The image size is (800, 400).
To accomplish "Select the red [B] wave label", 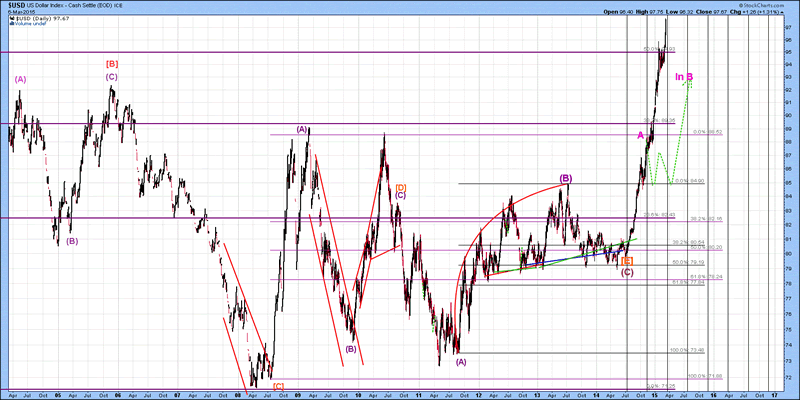I will tap(111, 64).
